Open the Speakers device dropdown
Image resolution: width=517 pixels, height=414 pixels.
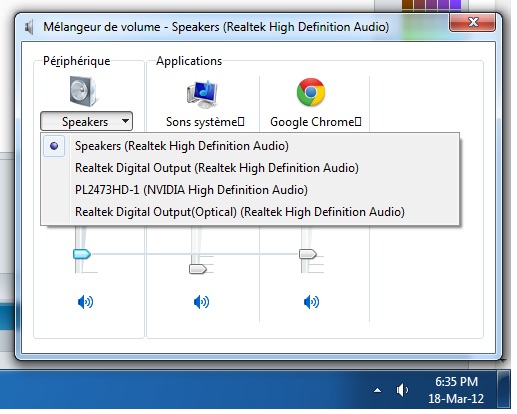coord(86,121)
